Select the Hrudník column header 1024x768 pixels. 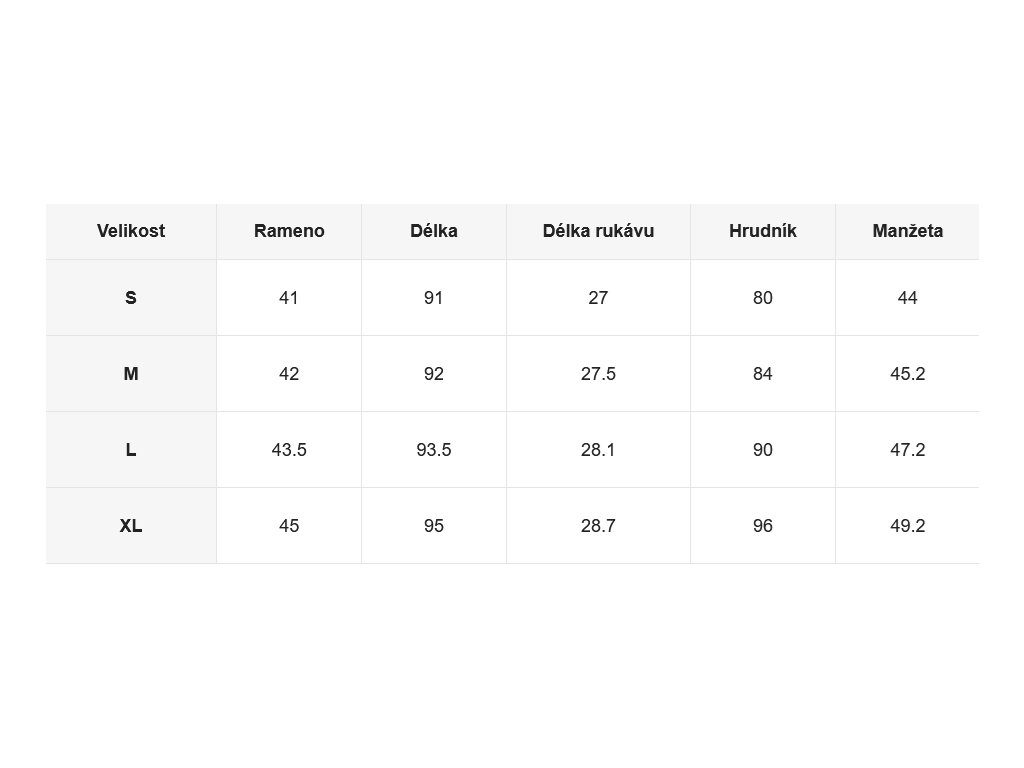click(x=763, y=231)
